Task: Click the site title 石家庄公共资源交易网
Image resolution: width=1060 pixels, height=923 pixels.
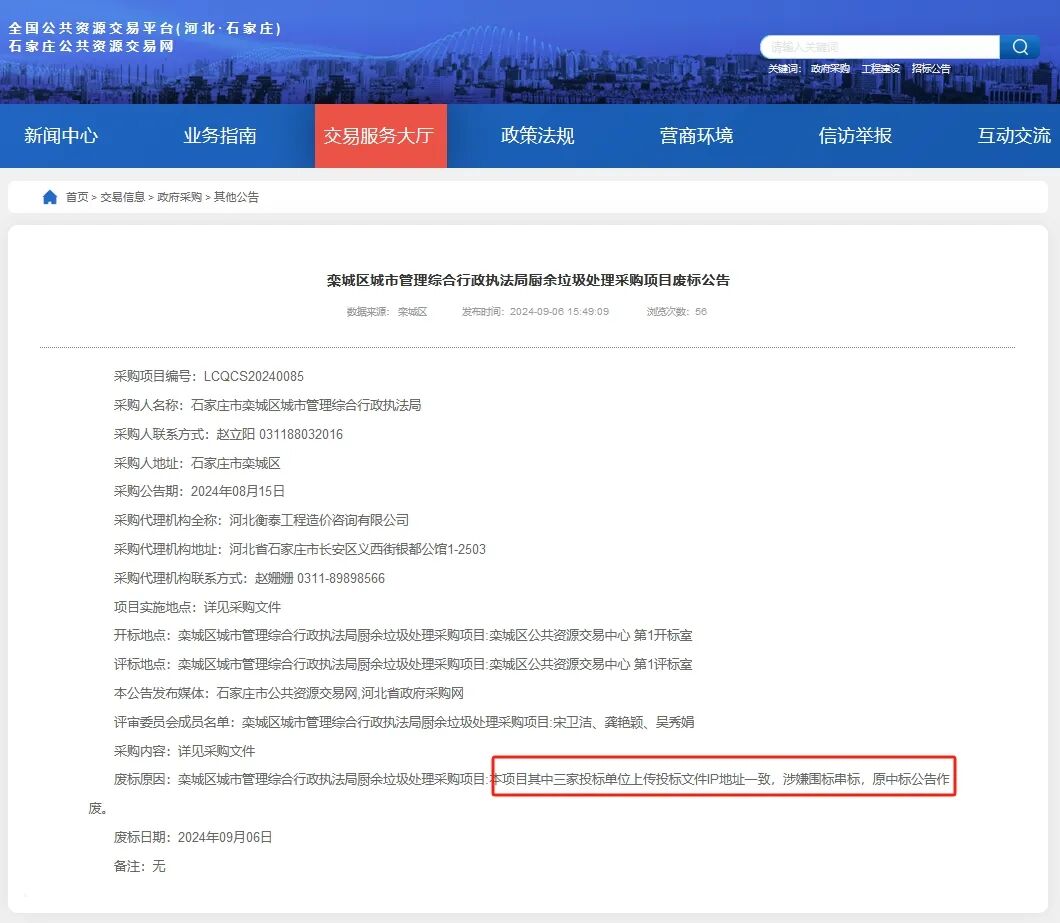Action: coord(91,46)
